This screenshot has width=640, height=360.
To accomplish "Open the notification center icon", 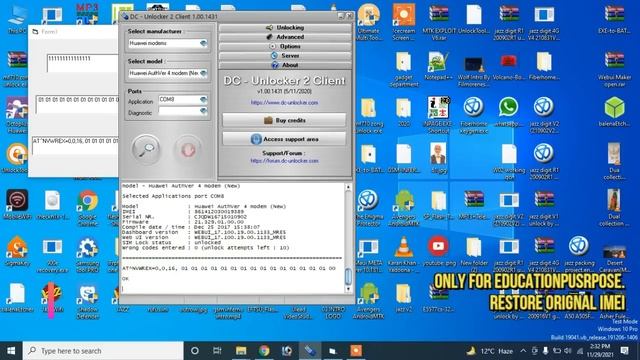I will click(x=624, y=351).
